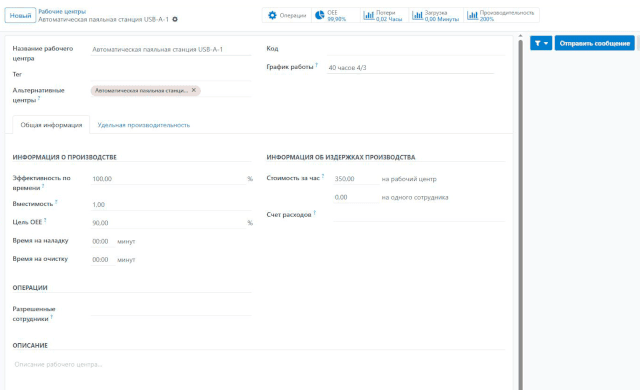Open Счет расходов dropdown field
Screen dimensions: 640x390
tap(419, 215)
